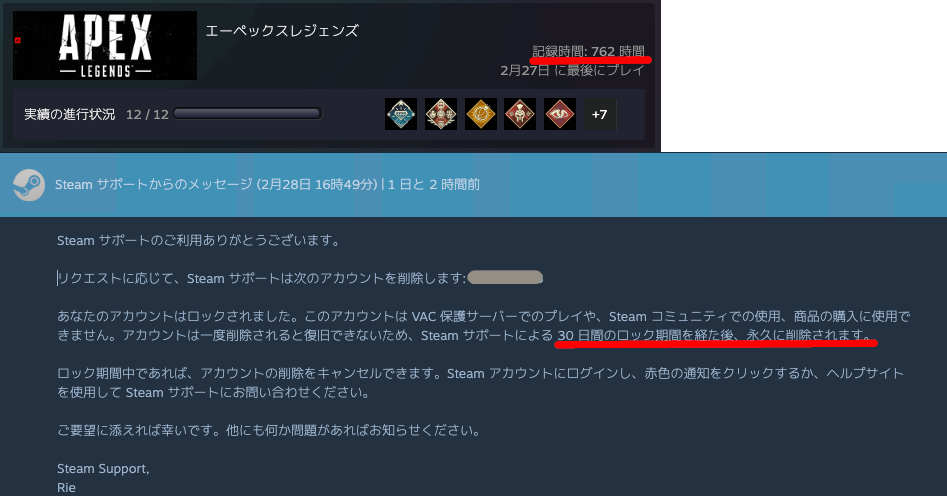Open the Apex Legends game thumbnail
The width and height of the screenshot is (947, 496).
[x=105, y=45]
